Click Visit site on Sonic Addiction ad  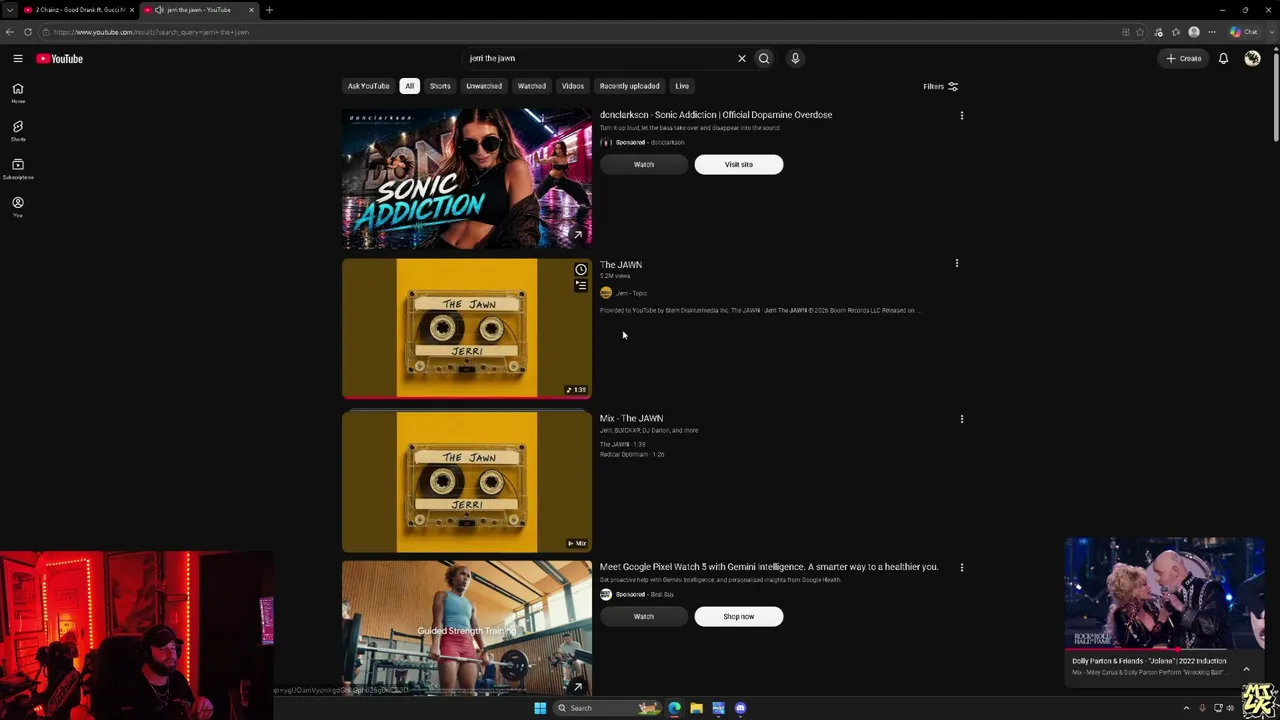739,165
